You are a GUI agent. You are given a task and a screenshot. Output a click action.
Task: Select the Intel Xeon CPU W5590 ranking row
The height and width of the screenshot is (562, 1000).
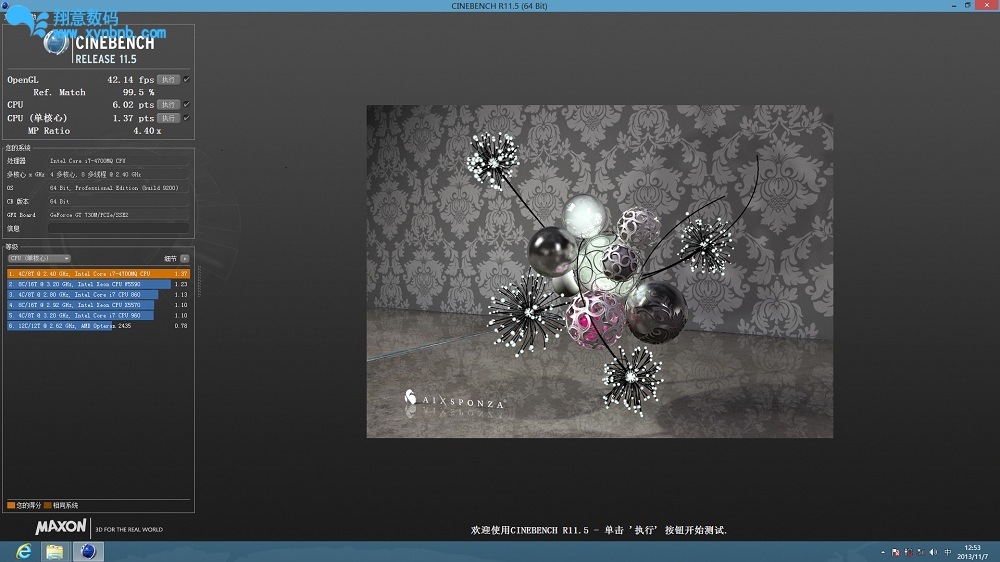coord(98,284)
